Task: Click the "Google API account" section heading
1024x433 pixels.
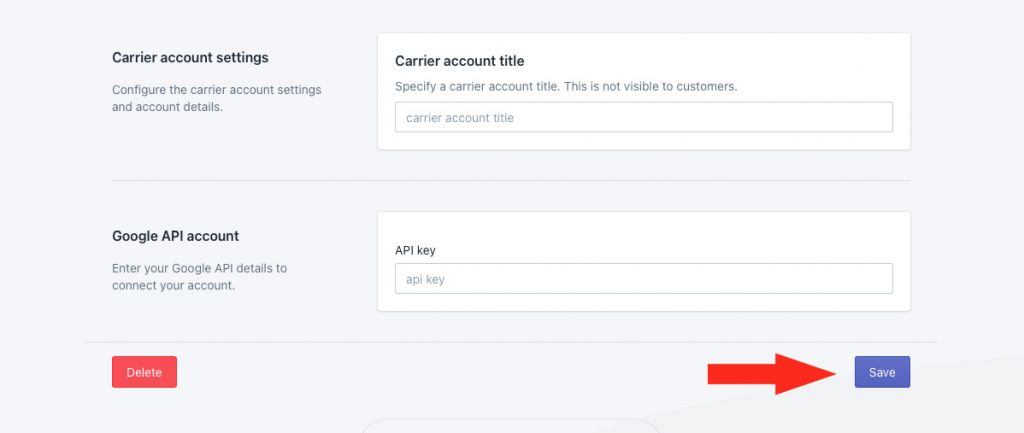Action: coord(176,236)
